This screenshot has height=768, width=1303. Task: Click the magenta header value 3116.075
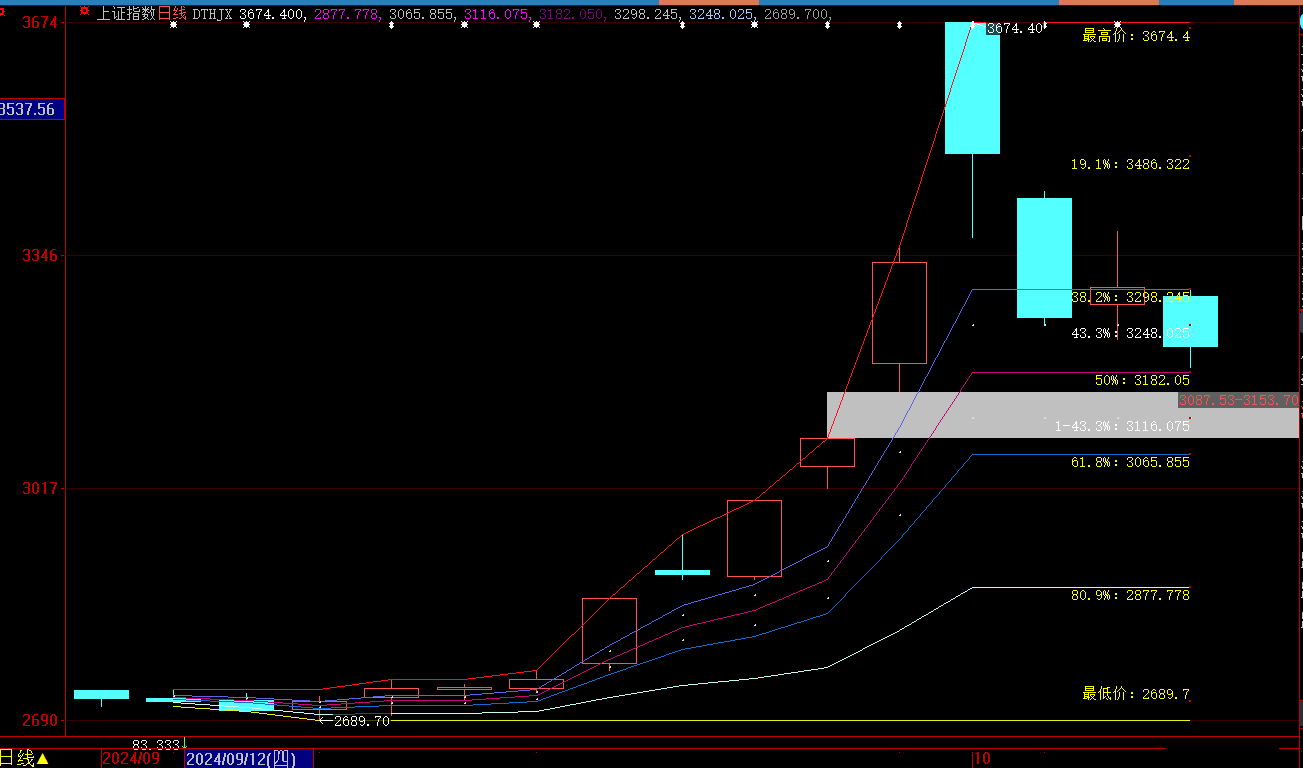[x=497, y=14]
